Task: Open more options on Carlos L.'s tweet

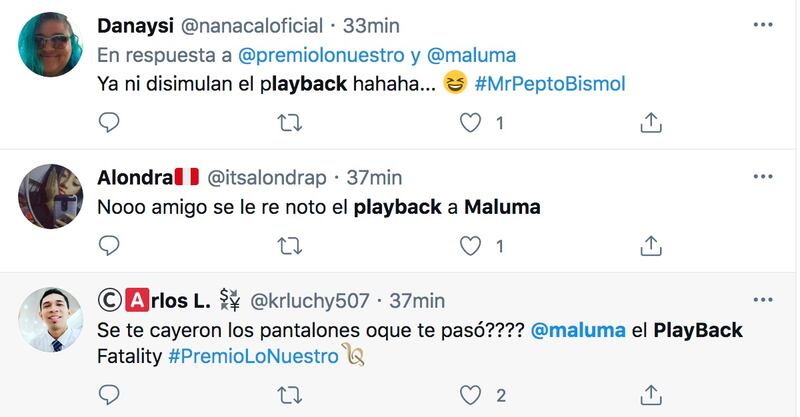Action: pyautogui.click(x=763, y=300)
